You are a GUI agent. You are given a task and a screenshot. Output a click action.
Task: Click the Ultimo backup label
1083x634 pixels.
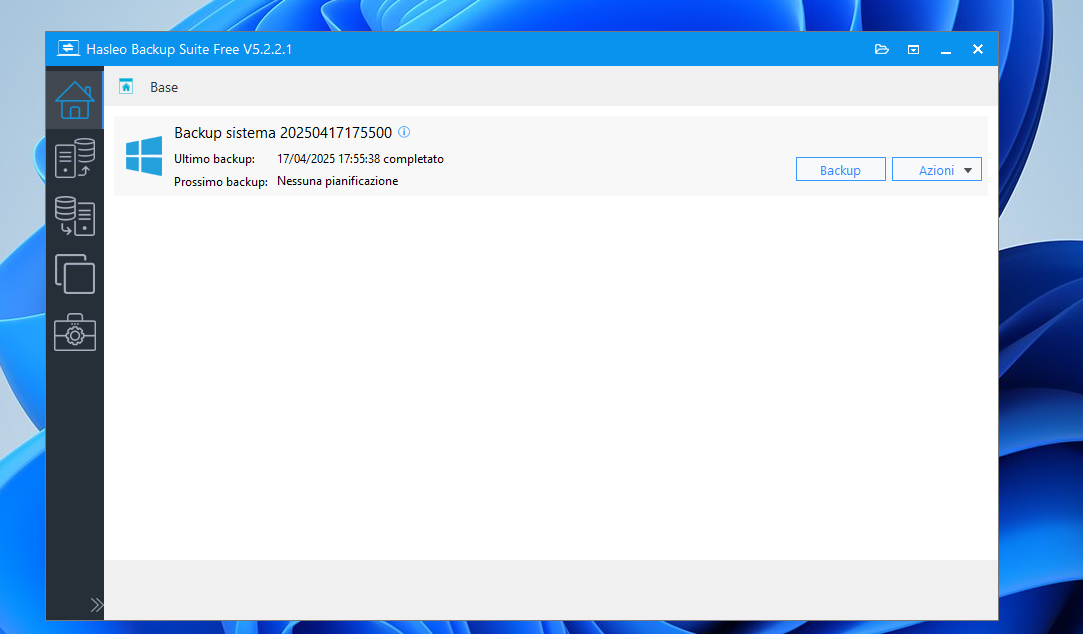coord(214,159)
